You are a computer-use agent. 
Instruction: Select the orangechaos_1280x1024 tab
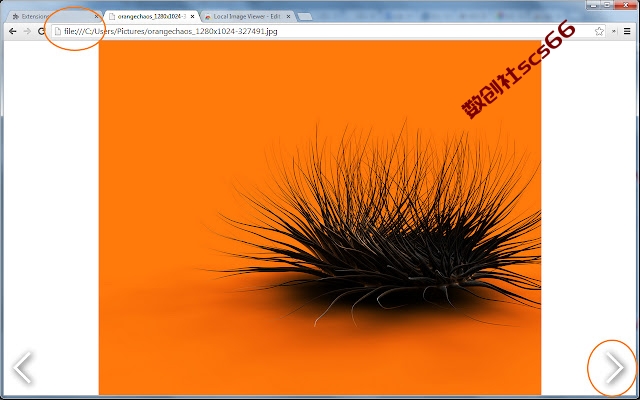coord(152,17)
